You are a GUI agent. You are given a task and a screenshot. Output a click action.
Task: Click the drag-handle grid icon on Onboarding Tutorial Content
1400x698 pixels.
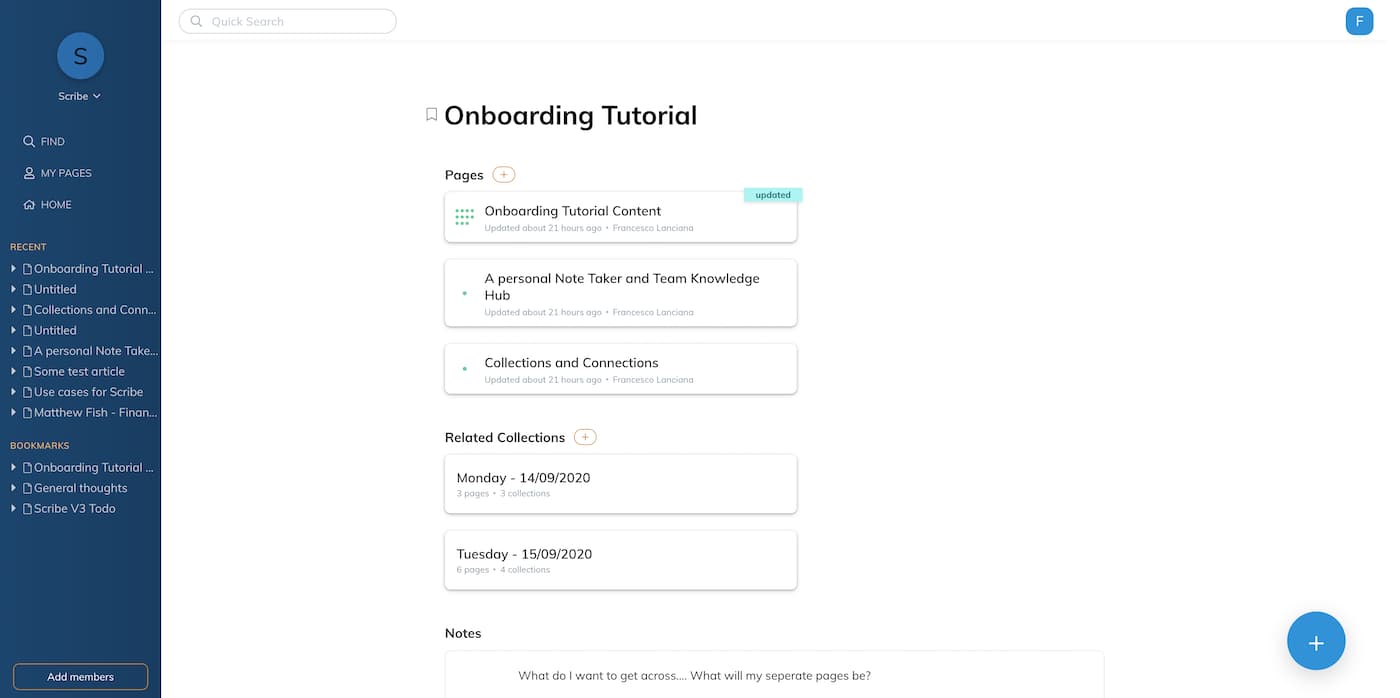coord(464,217)
